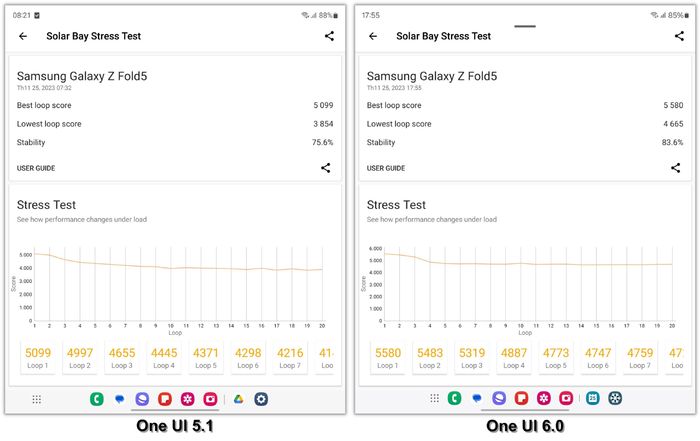Tap share icon beside right USER GUIDE
700x441 pixels.
pos(675,168)
